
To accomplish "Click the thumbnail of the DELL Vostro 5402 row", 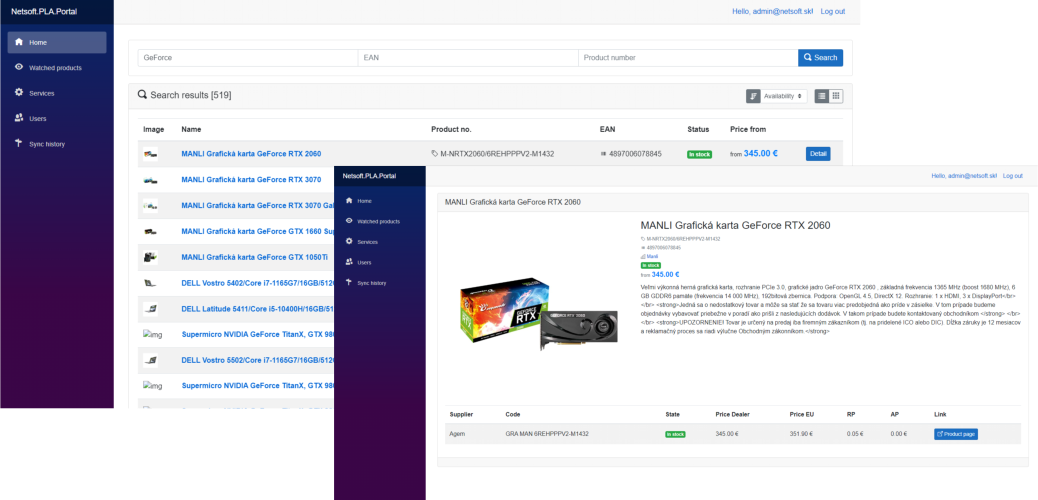I will 150,283.
